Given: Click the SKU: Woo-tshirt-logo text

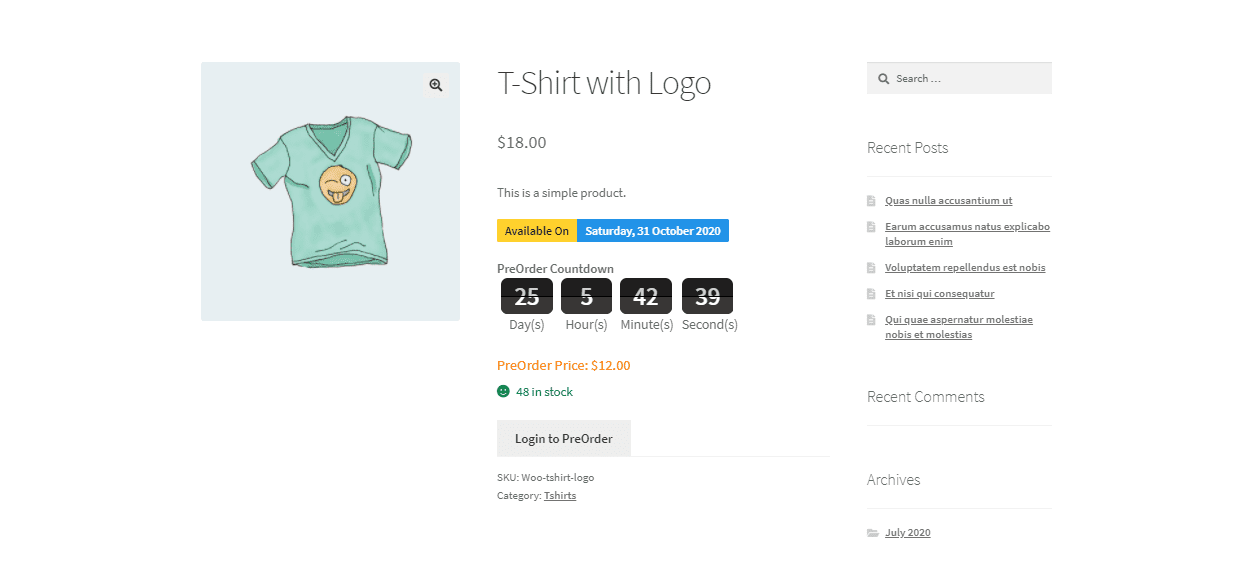Looking at the screenshot, I should (x=546, y=478).
